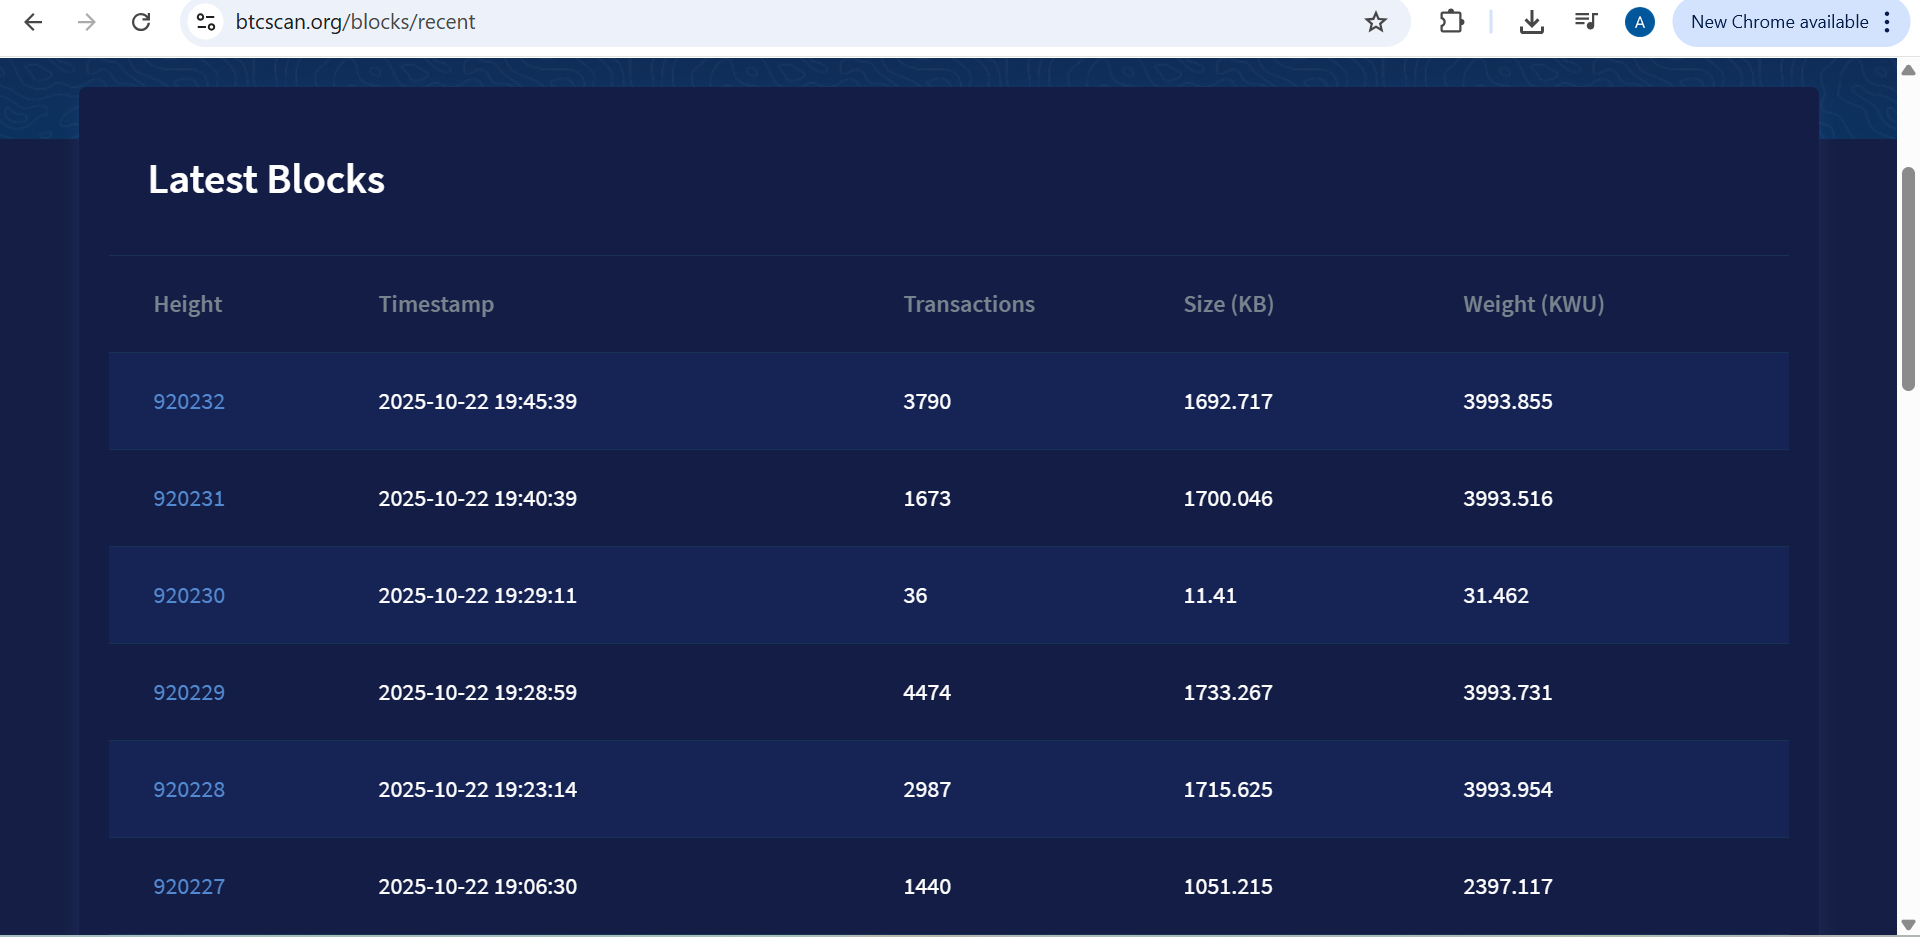Click transactions value 1673
Viewport: 1920px width, 937px height.
pos(927,499)
